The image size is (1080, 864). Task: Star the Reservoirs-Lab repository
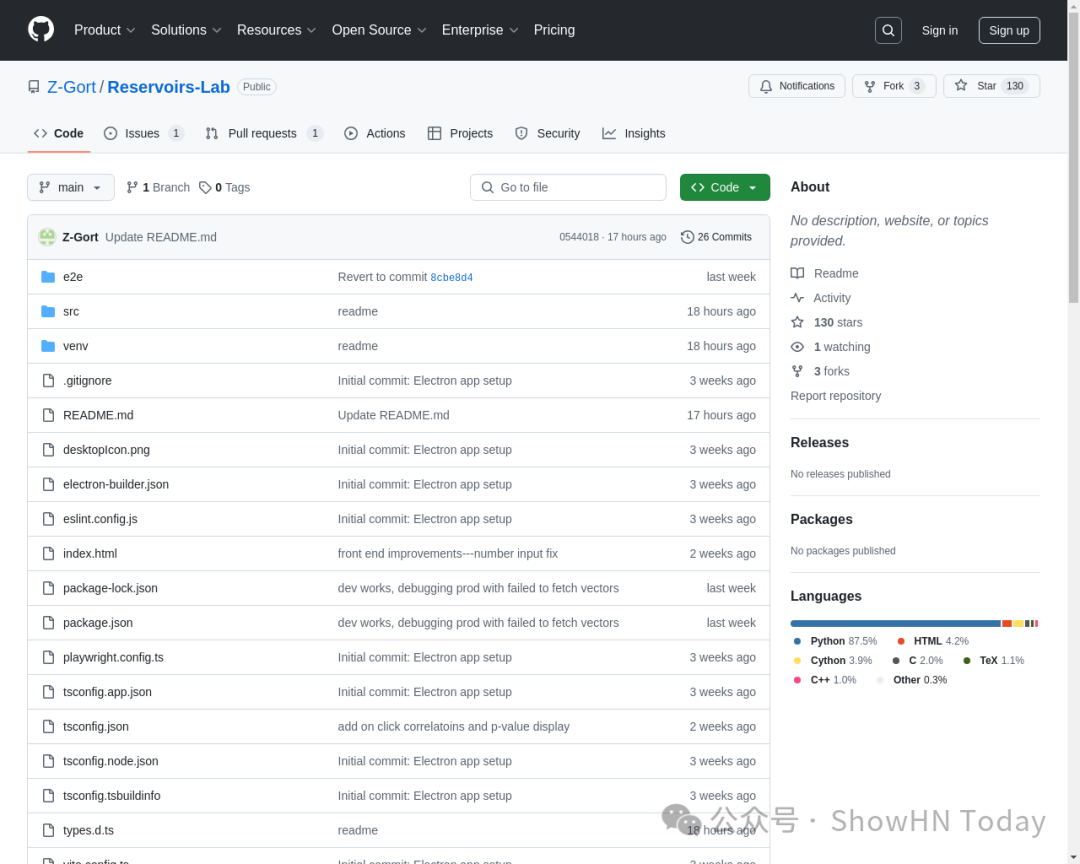991,86
